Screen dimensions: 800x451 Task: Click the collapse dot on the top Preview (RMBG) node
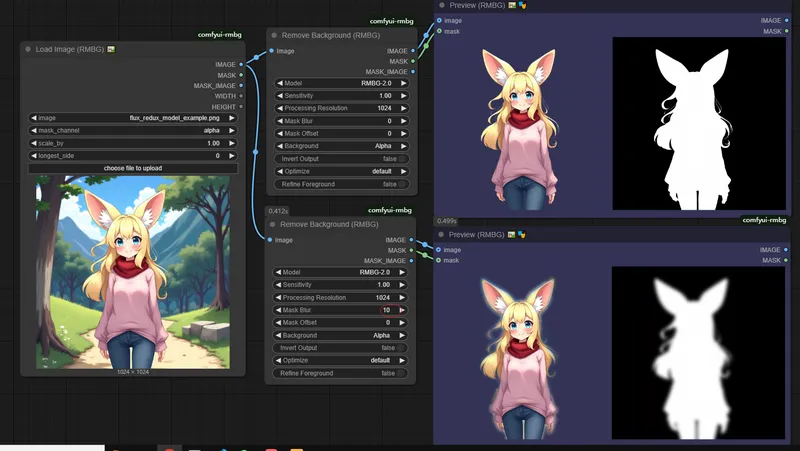[440, 5]
